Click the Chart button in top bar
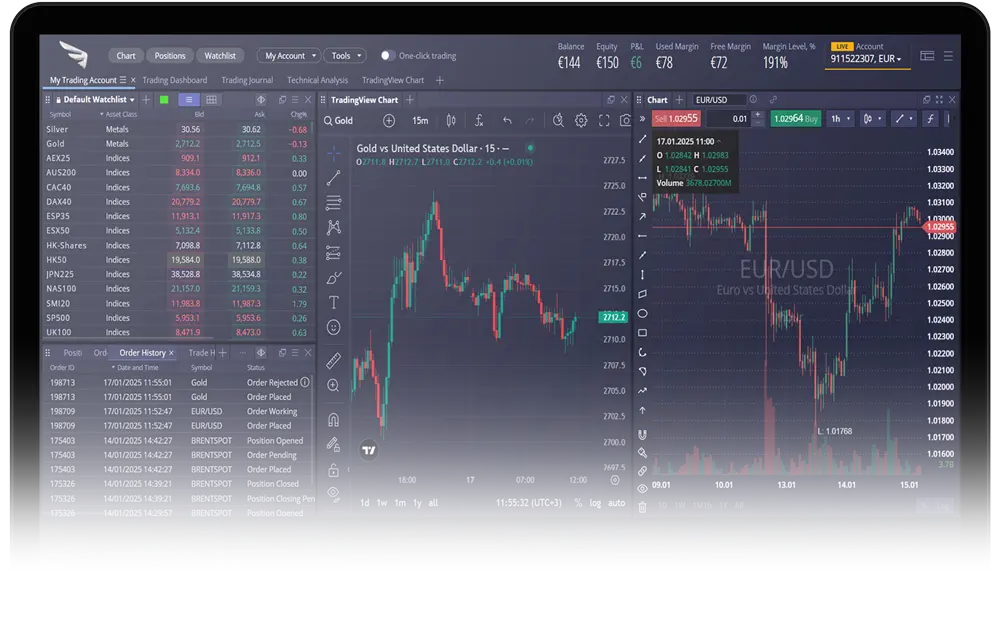This screenshot has height=622, width=1000. [126, 56]
